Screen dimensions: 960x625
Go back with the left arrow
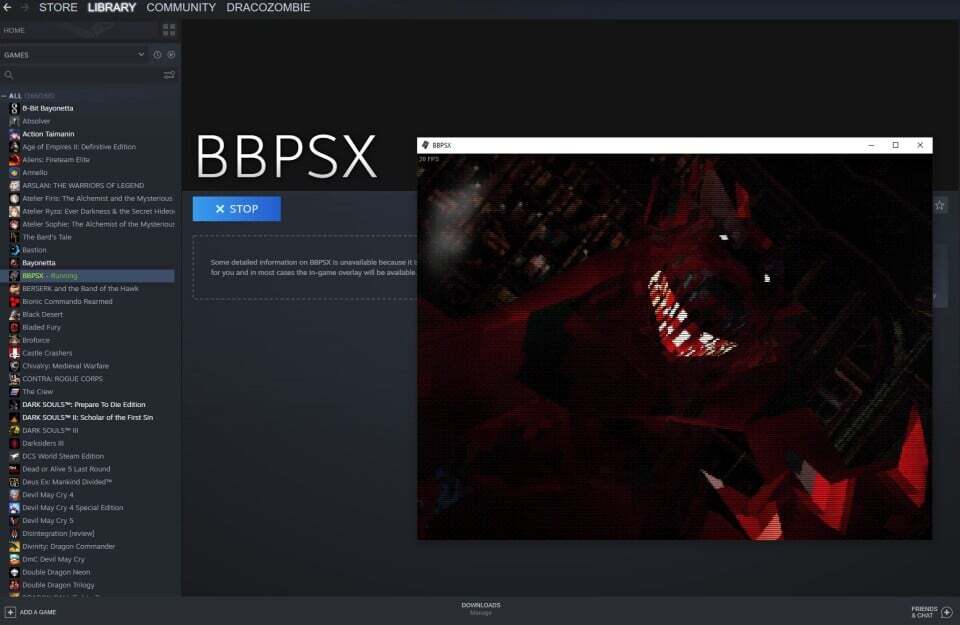pyautogui.click(x=7, y=7)
